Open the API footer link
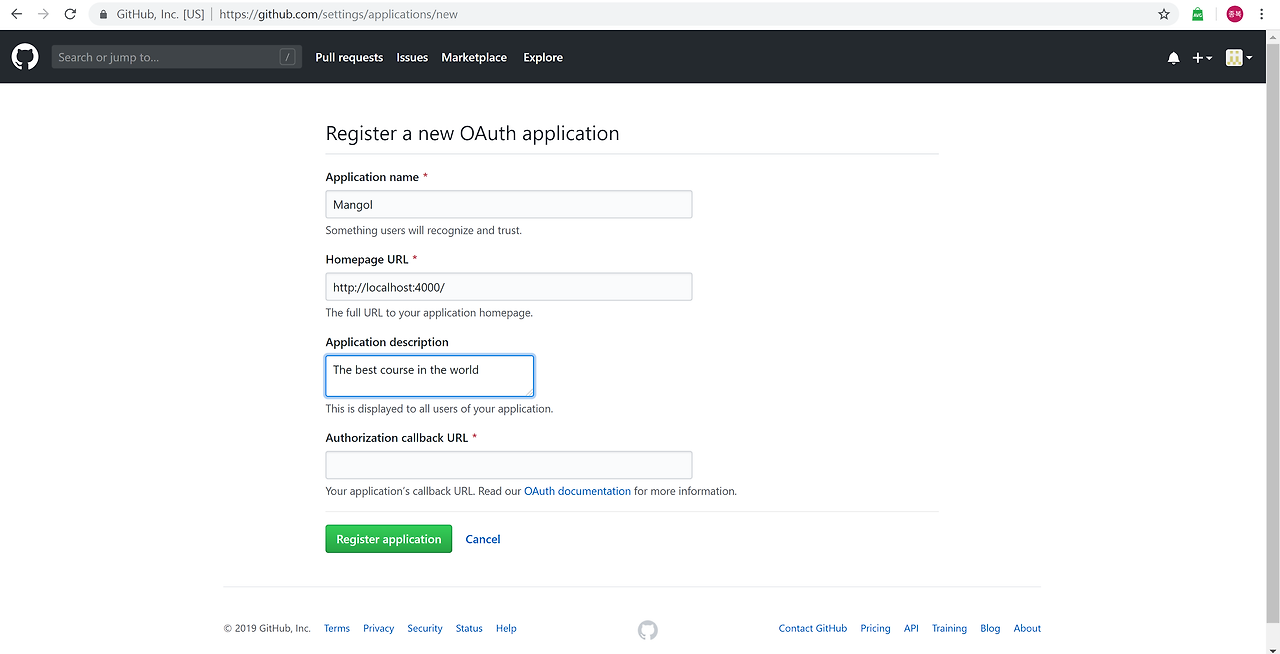 click(911, 628)
